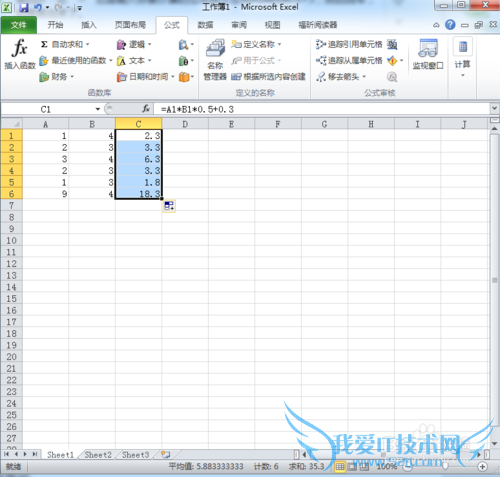The height and width of the screenshot is (477, 500).
Task: Open the Define Name dropdown arrow
Action: (x=279, y=44)
